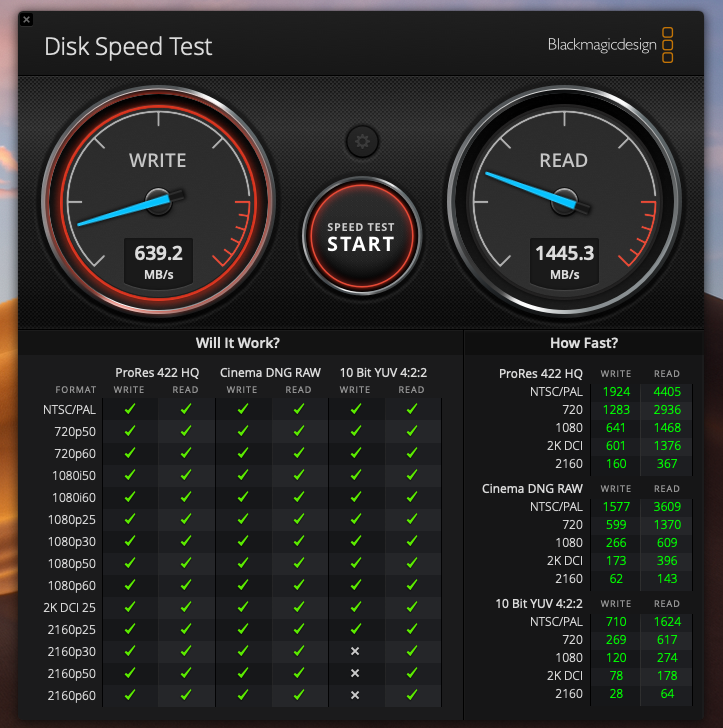The image size is (723, 728).
Task: Click the How Fast Cinema DNG RAW section label
Action: [532, 488]
